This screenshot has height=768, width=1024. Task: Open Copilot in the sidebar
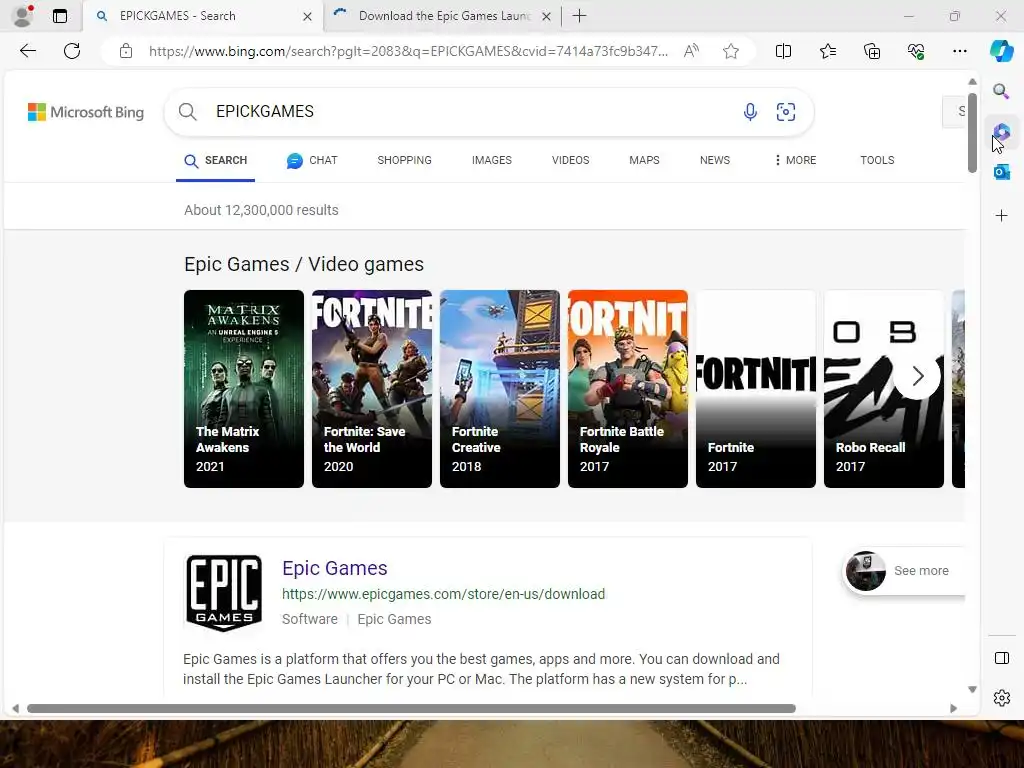(x=1001, y=51)
